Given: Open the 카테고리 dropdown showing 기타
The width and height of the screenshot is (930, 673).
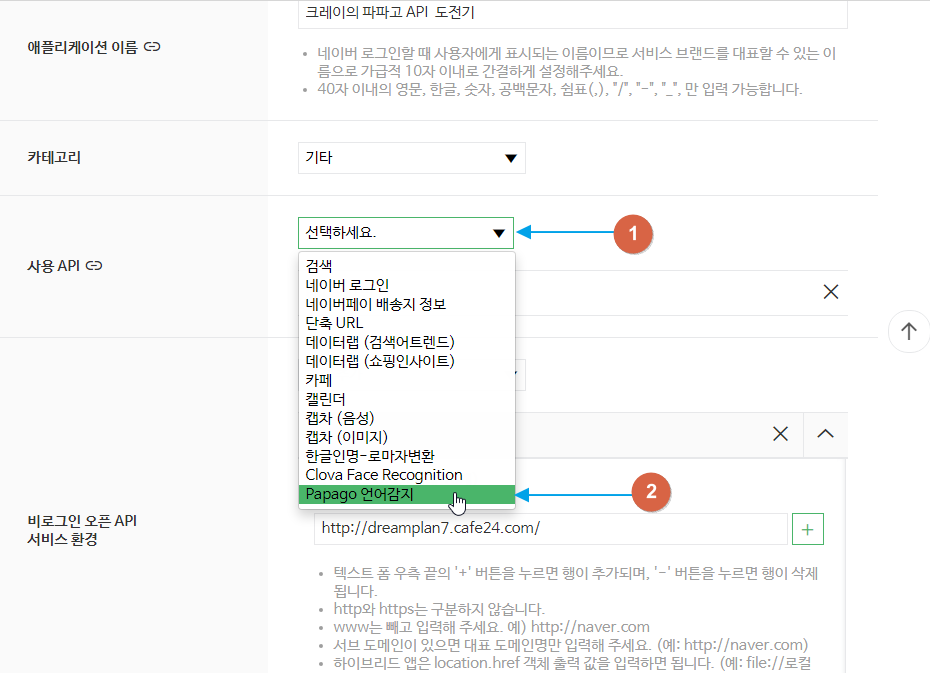Looking at the screenshot, I should pyautogui.click(x=412, y=158).
